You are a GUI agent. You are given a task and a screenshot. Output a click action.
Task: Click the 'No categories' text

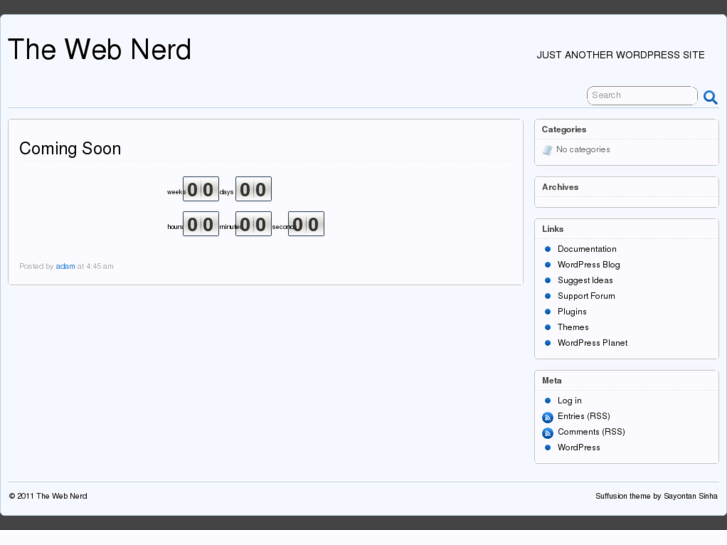pyautogui.click(x=583, y=150)
